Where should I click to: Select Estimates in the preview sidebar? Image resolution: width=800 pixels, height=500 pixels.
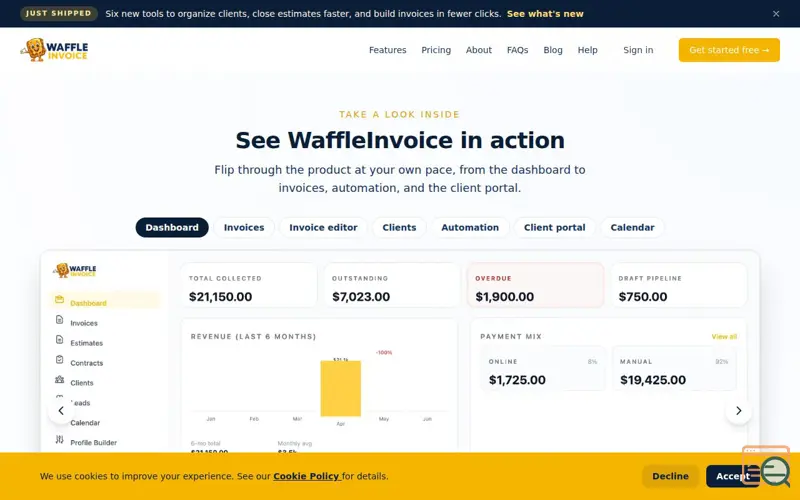pos(86,343)
